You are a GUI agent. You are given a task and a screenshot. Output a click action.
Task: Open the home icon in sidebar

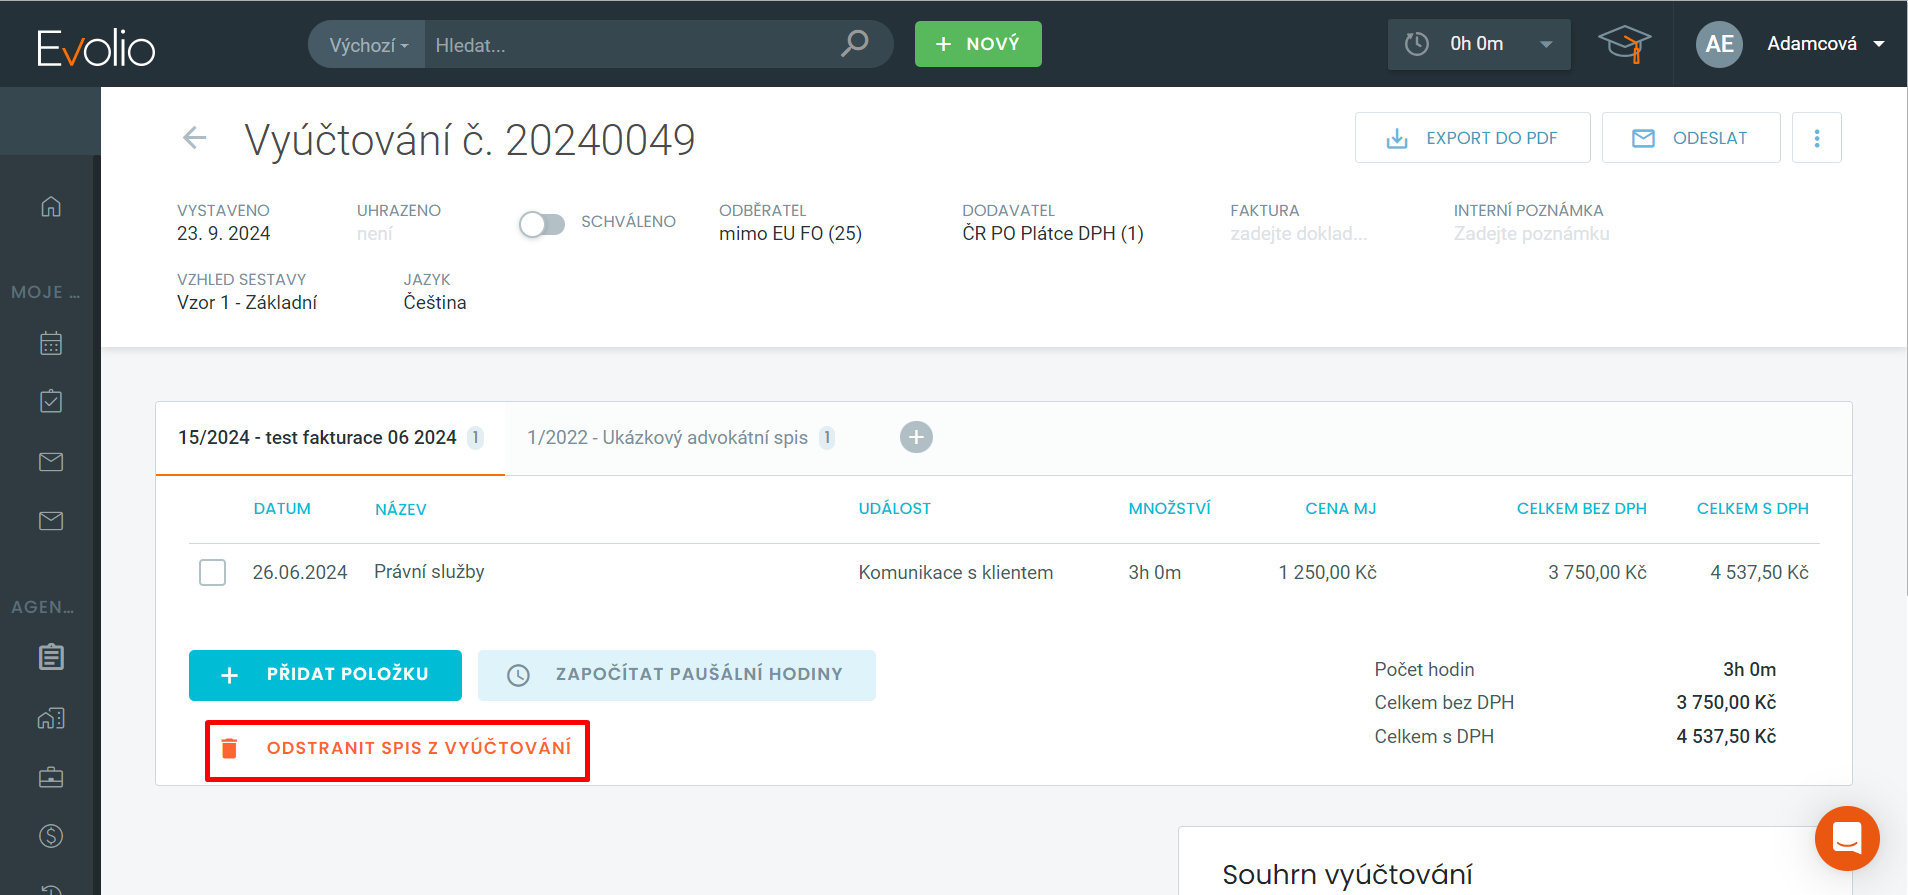51,206
